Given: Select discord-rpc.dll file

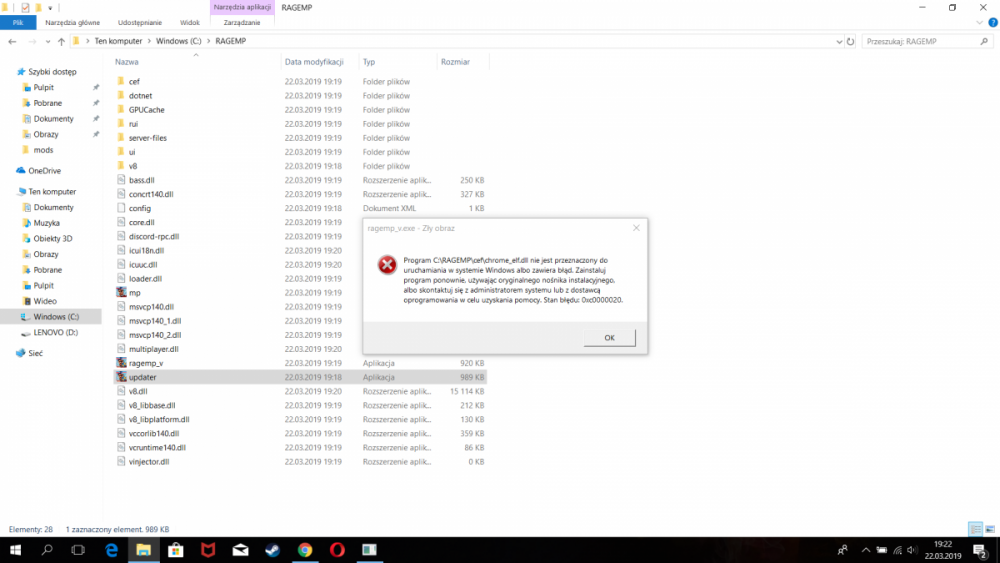Looking at the screenshot, I should coord(154,236).
